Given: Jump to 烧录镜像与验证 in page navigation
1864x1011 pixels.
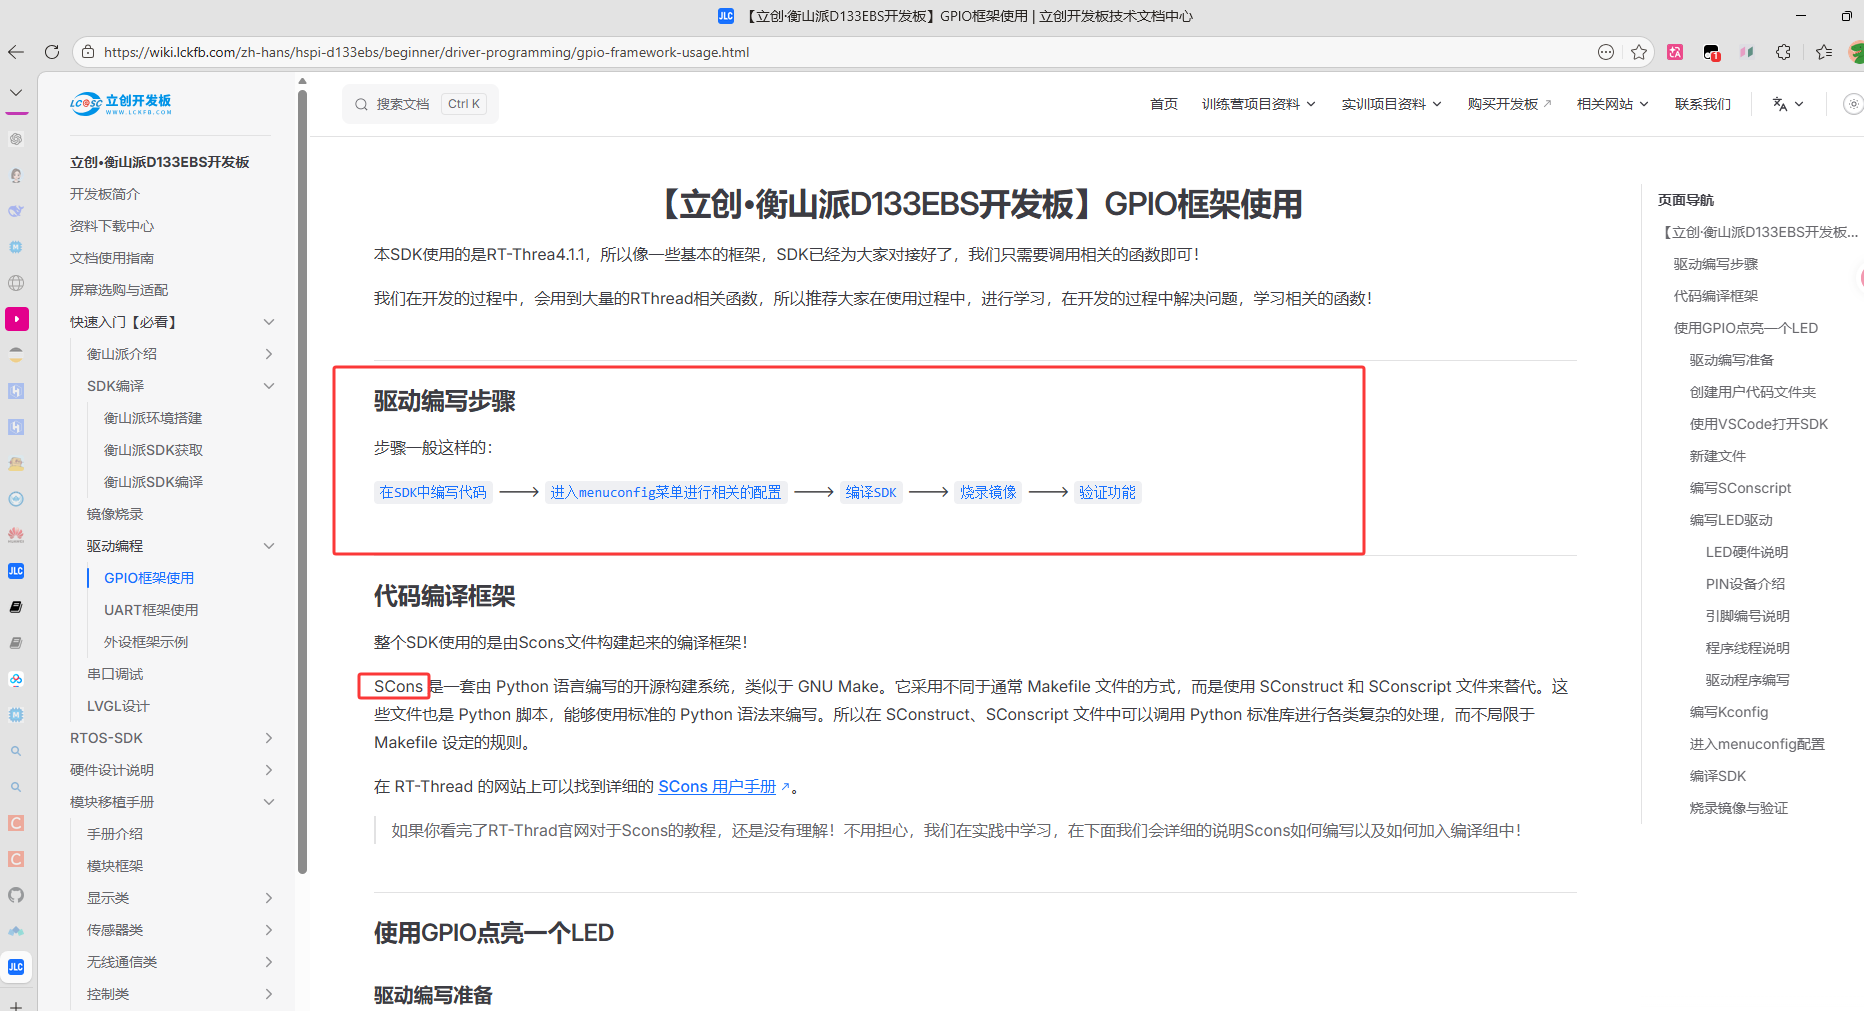Looking at the screenshot, I should (x=1739, y=808).
